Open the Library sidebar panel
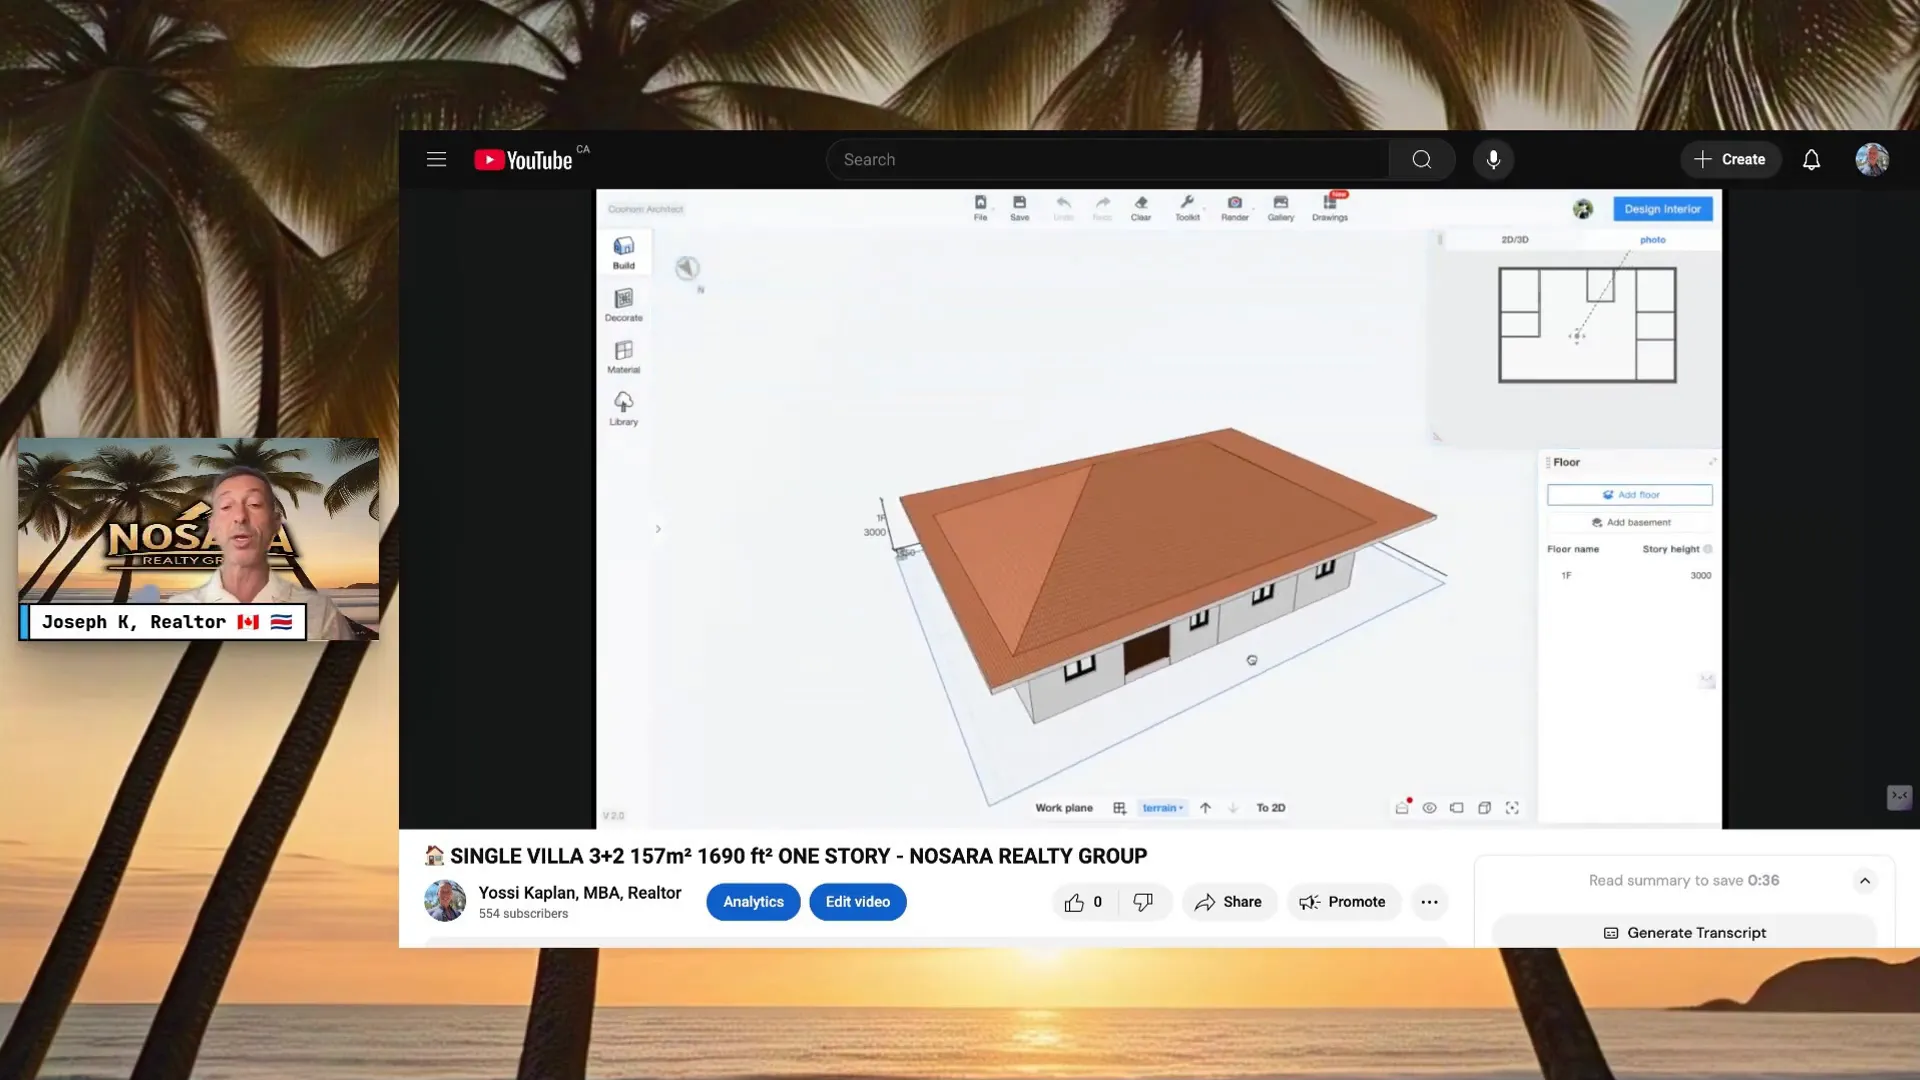The image size is (1920, 1080). 624,408
